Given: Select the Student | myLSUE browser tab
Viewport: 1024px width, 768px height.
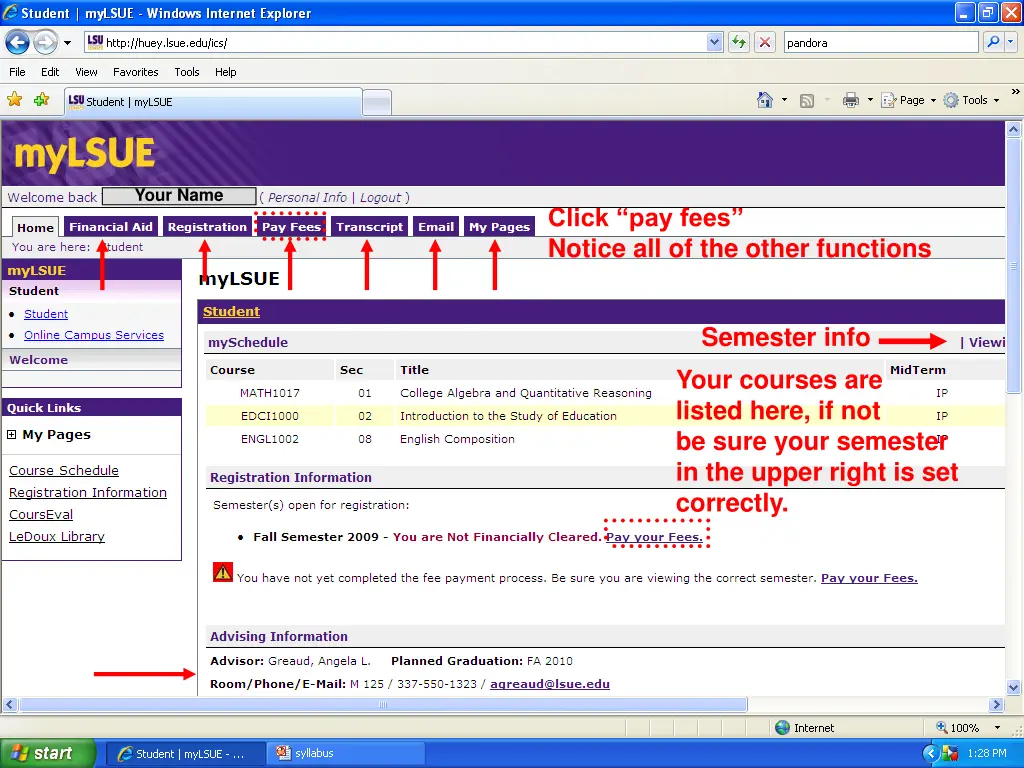Looking at the screenshot, I should [213, 102].
